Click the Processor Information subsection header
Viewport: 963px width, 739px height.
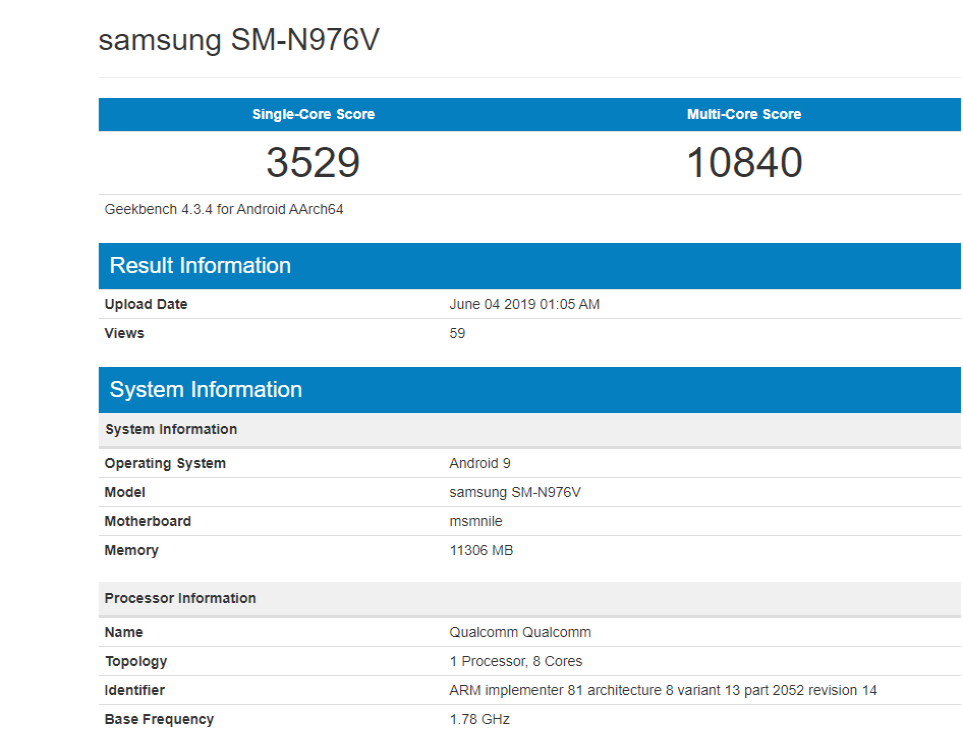click(x=180, y=598)
